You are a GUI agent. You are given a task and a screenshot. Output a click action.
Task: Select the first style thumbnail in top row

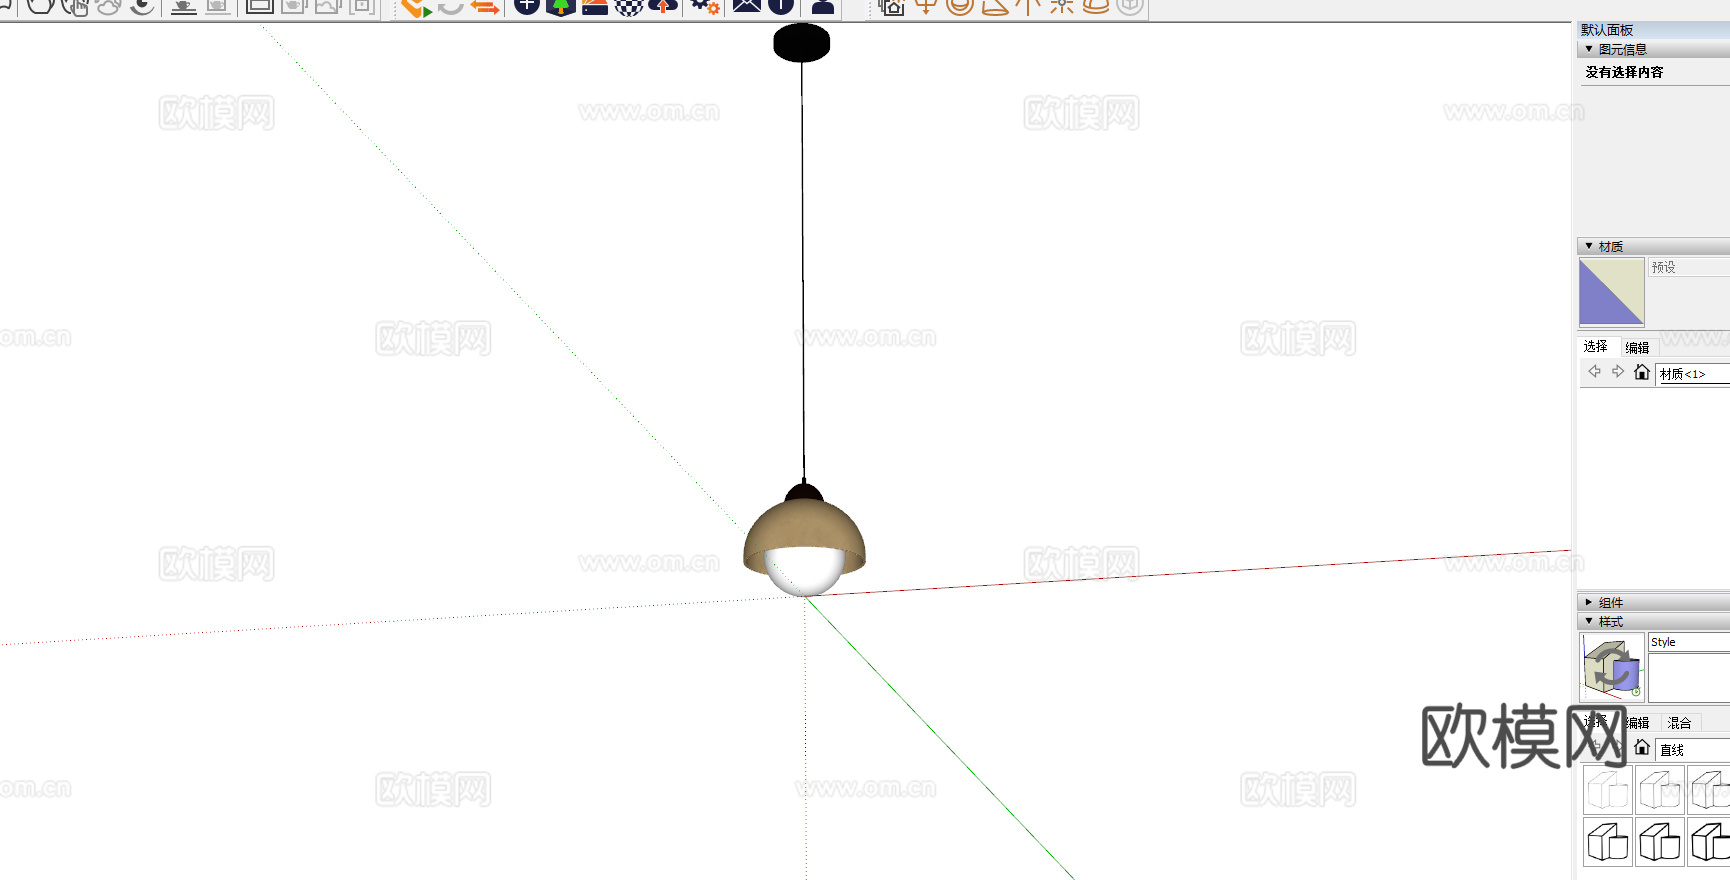click(x=1607, y=790)
